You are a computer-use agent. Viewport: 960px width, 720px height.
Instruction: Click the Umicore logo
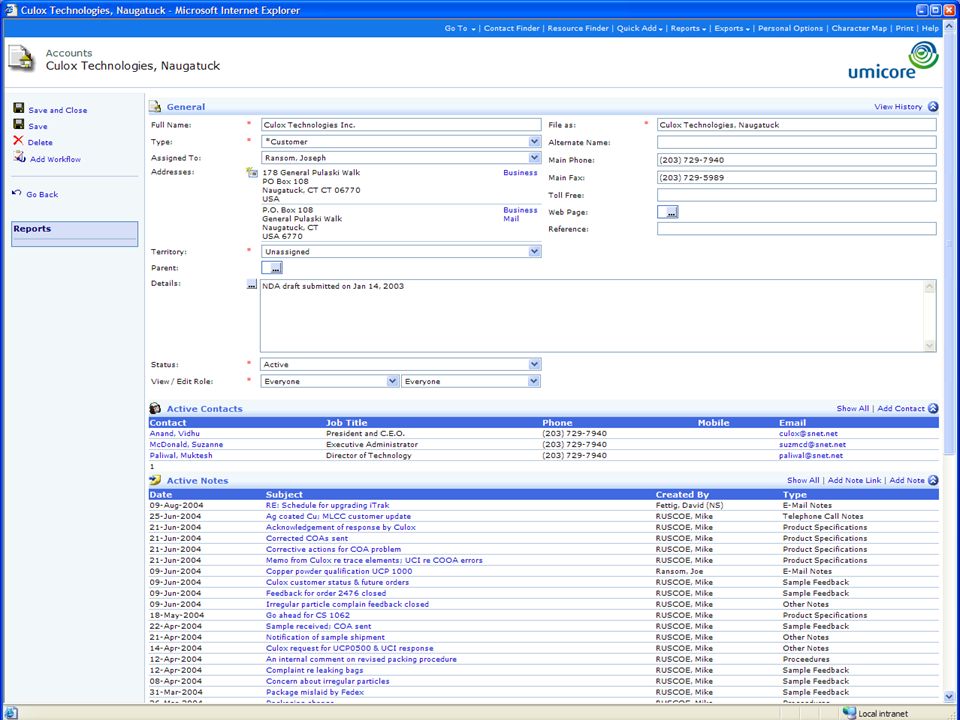tap(893, 61)
